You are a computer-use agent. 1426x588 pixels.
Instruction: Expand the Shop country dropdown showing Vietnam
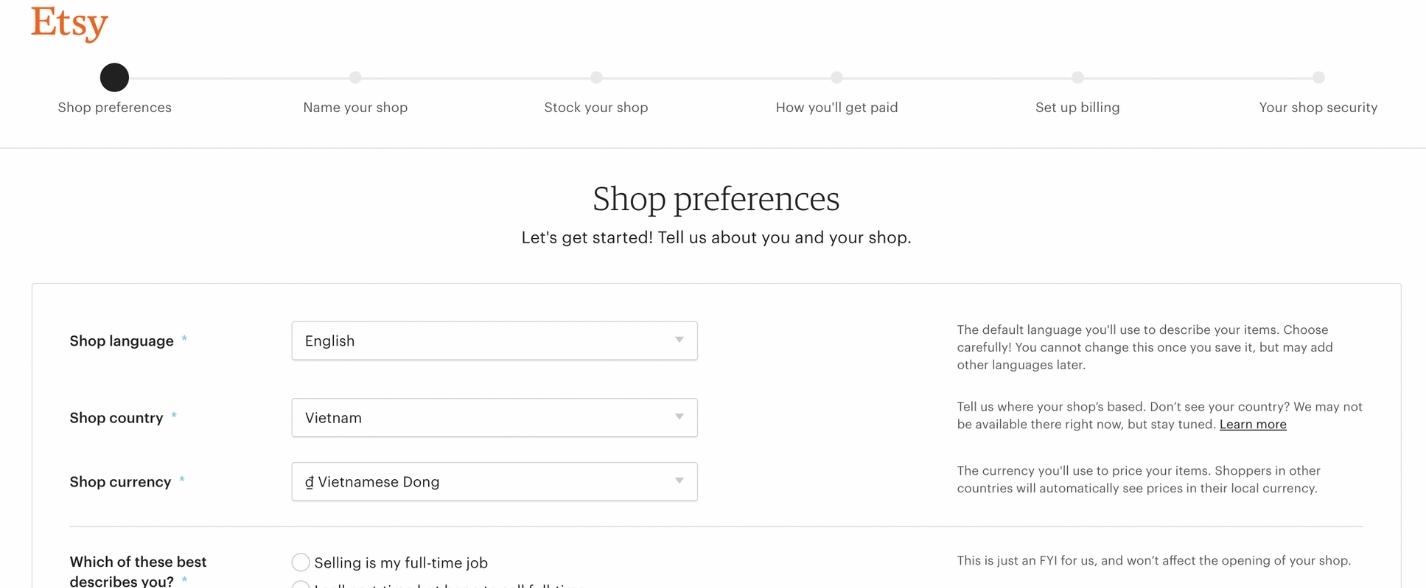494,418
